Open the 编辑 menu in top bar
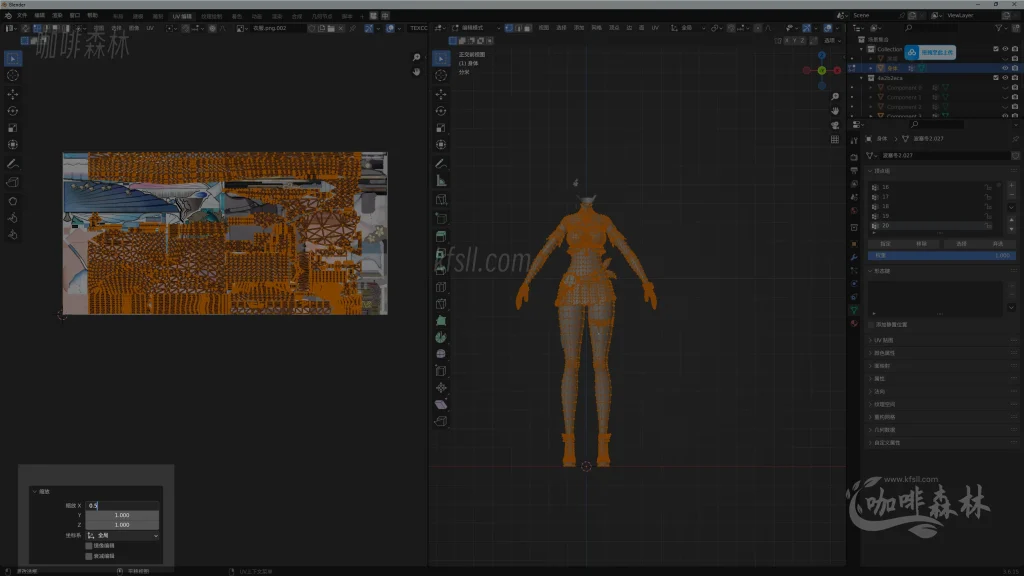Image resolution: width=1024 pixels, height=576 pixels. [40, 16]
